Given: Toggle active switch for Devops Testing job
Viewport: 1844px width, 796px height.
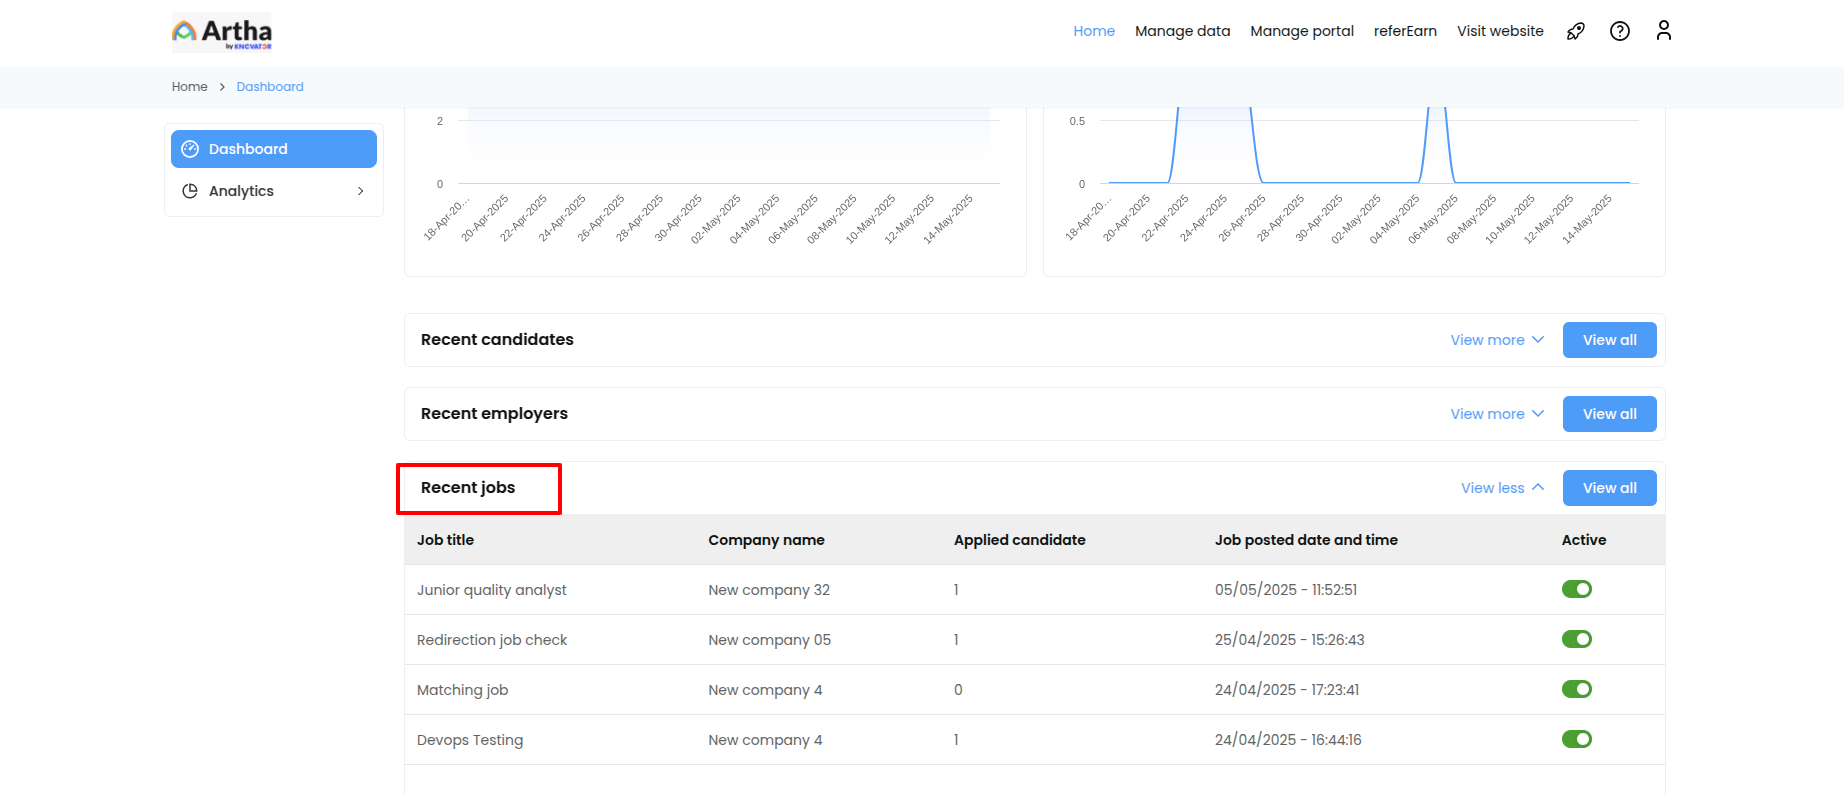Looking at the screenshot, I should click(x=1576, y=739).
